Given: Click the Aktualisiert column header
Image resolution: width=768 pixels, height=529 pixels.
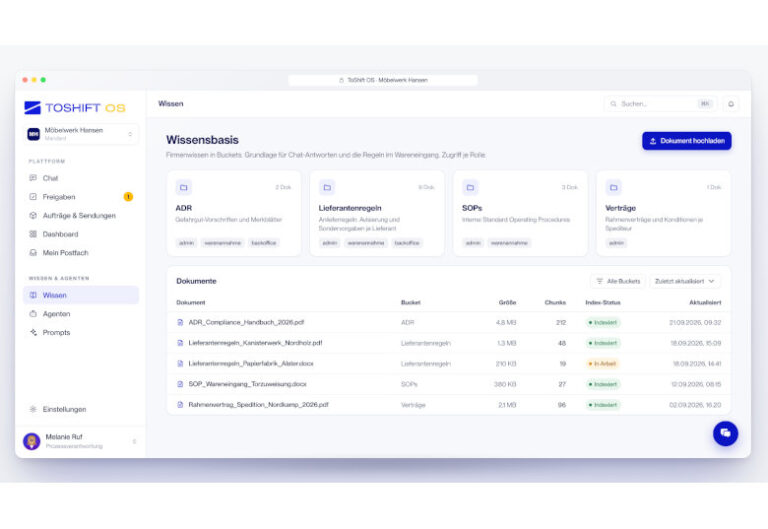Looking at the screenshot, I should pyautogui.click(x=705, y=302).
